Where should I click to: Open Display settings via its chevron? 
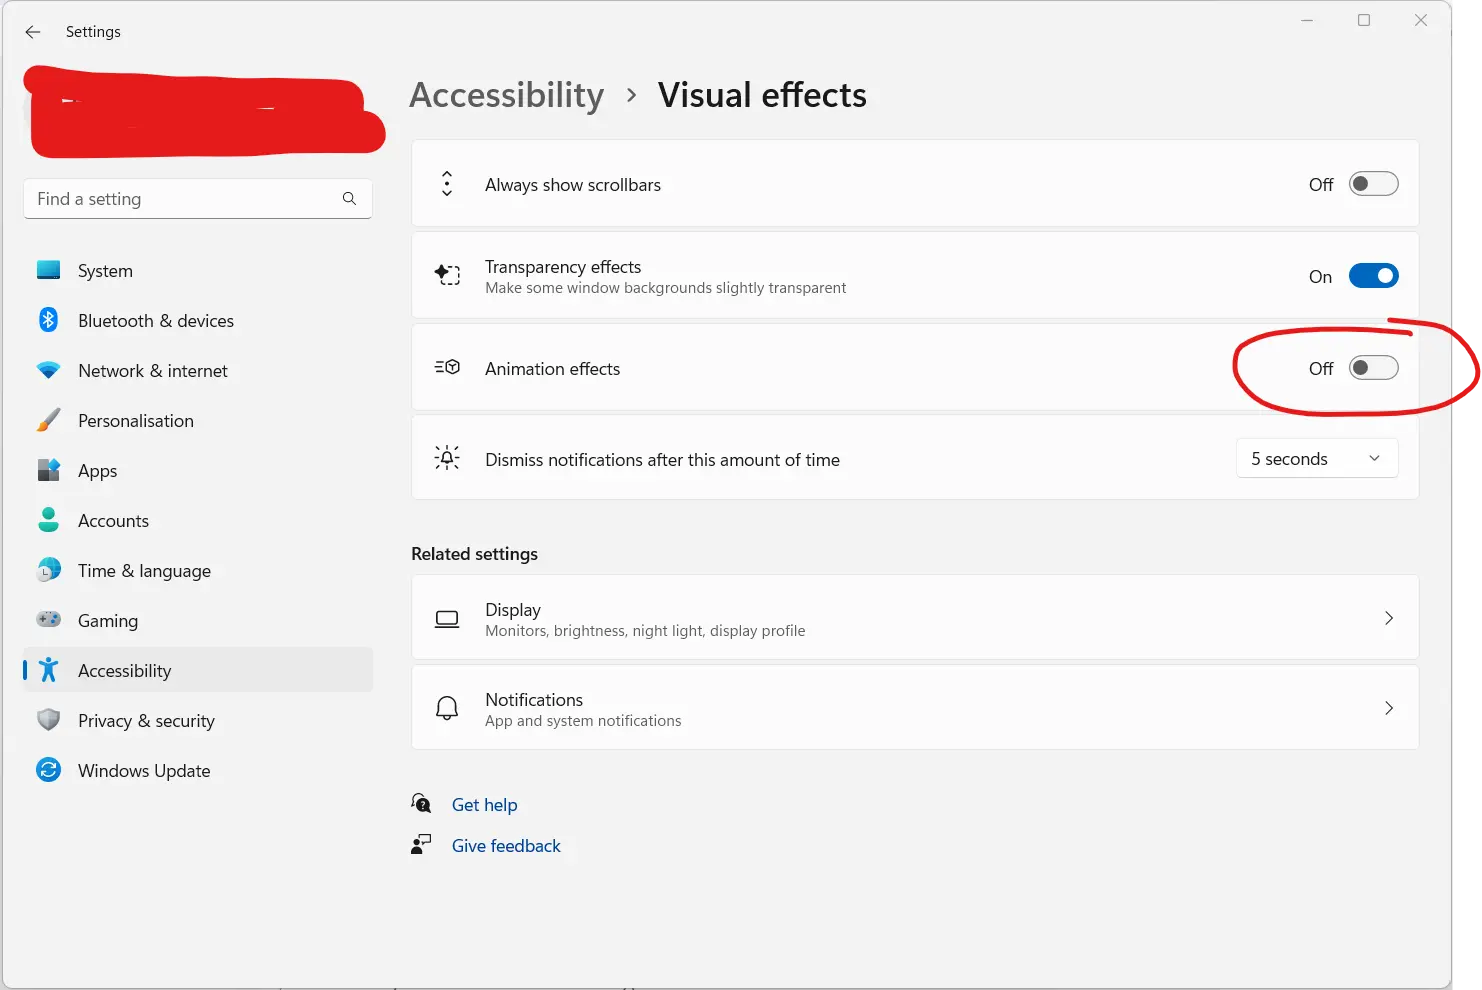pos(1389,618)
